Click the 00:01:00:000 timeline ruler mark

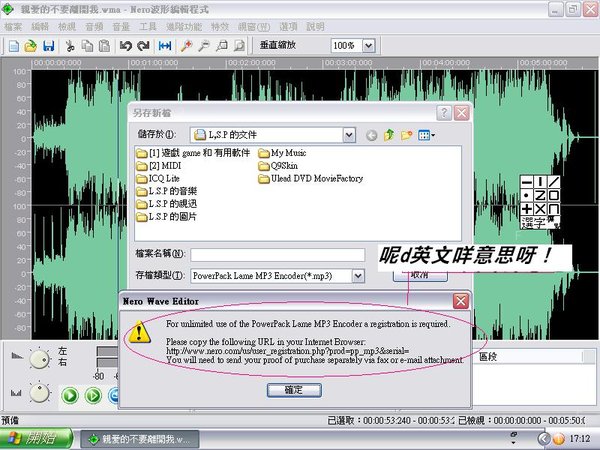(154, 63)
